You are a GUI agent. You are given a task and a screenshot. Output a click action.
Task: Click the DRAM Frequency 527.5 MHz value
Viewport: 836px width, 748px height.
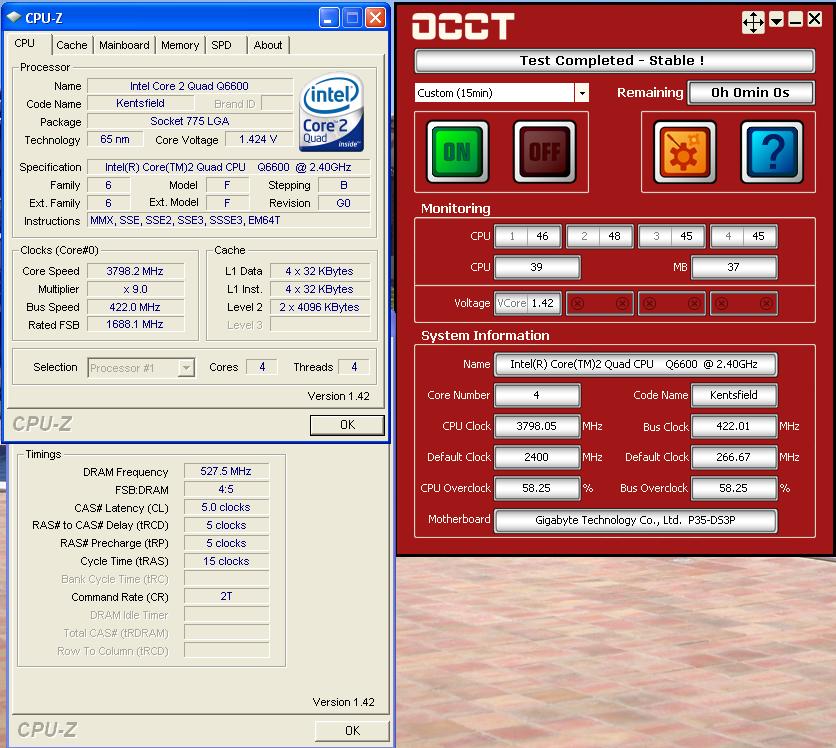click(x=226, y=471)
